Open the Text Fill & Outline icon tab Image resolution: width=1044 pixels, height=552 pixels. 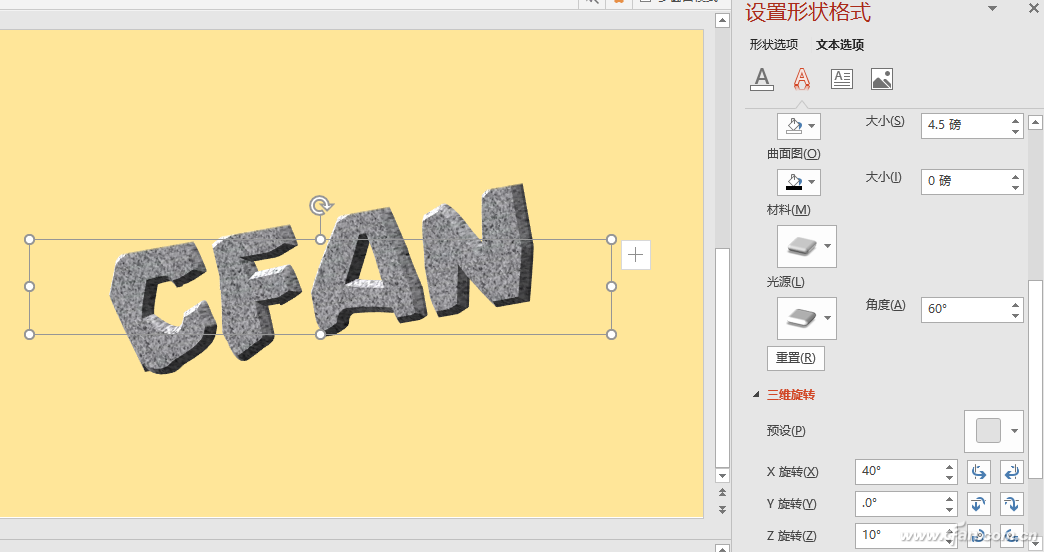(762, 79)
